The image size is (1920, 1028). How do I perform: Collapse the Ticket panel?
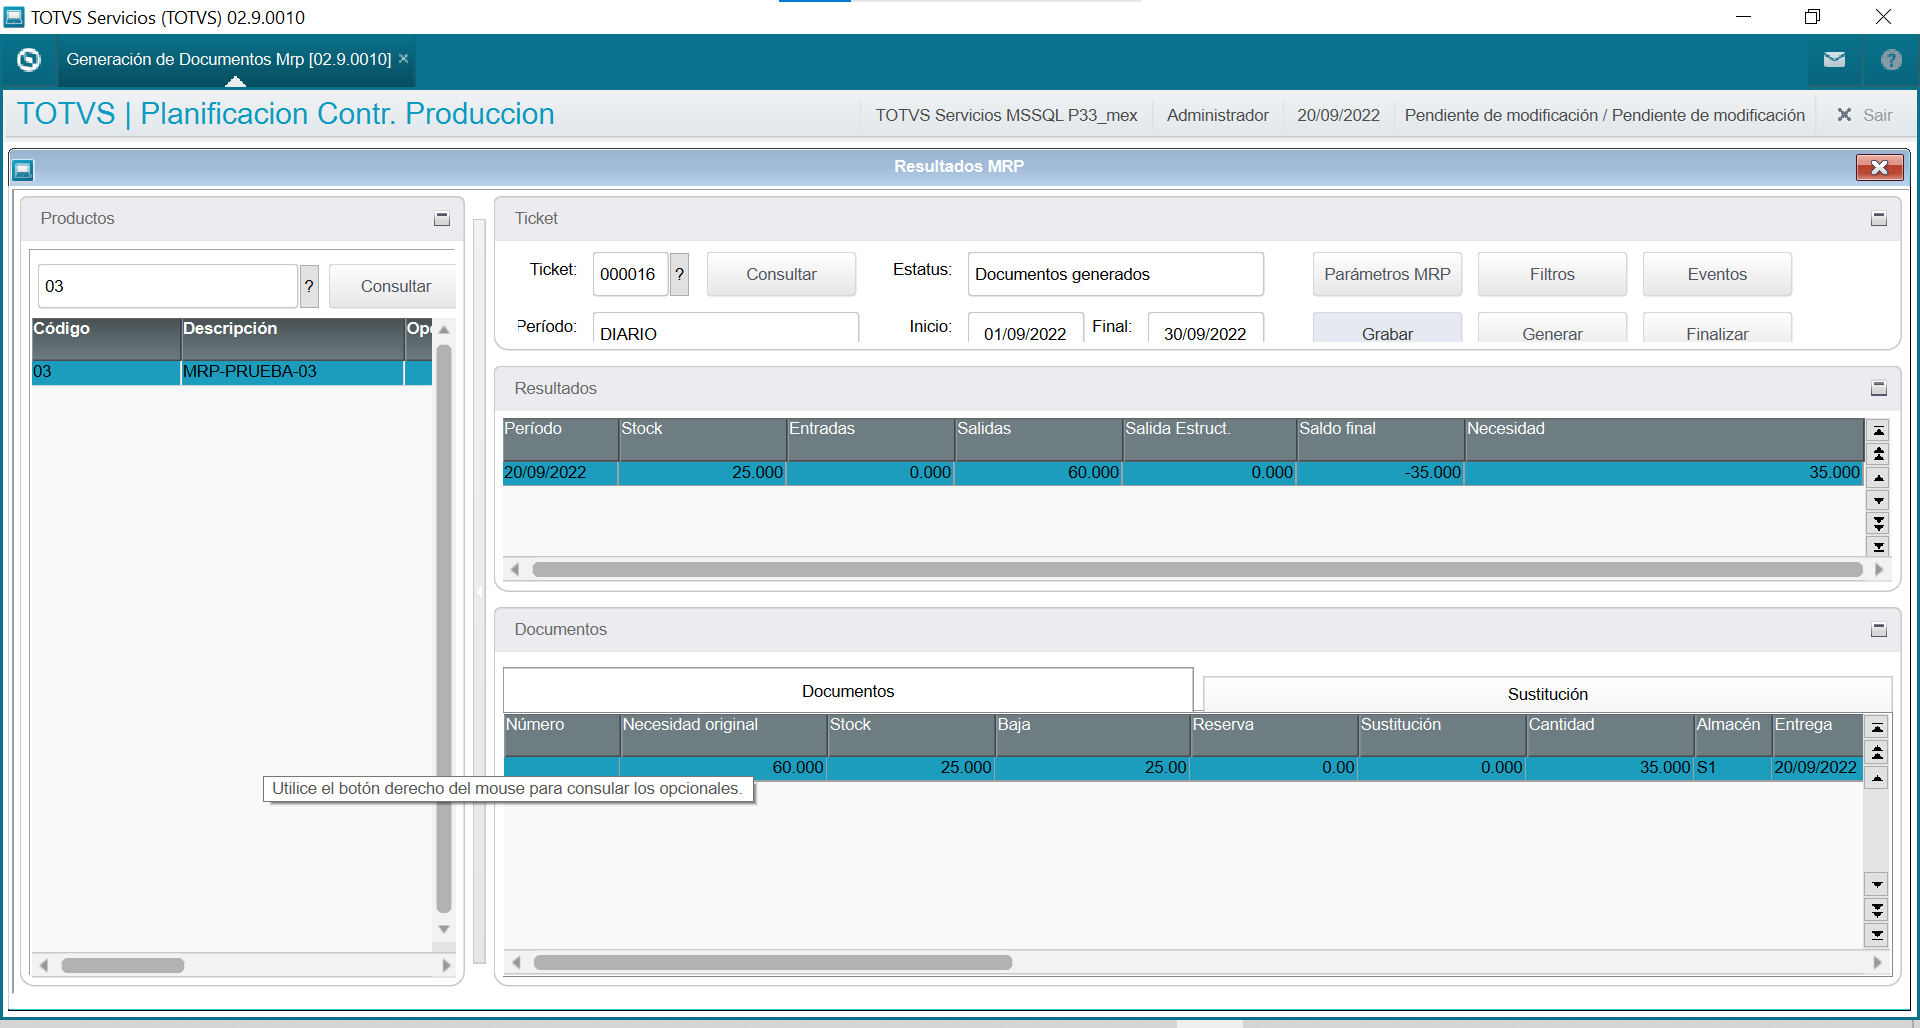[x=1879, y=219]
